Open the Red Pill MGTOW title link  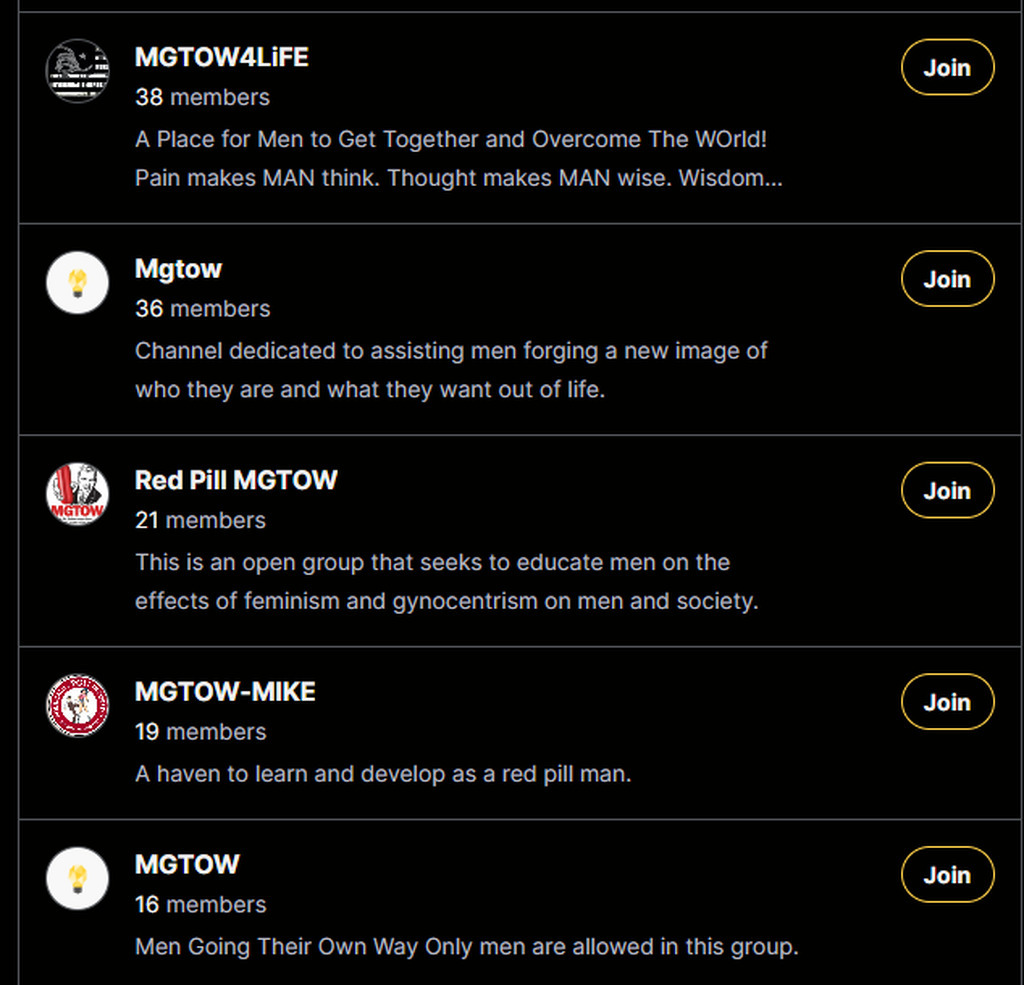236,480
